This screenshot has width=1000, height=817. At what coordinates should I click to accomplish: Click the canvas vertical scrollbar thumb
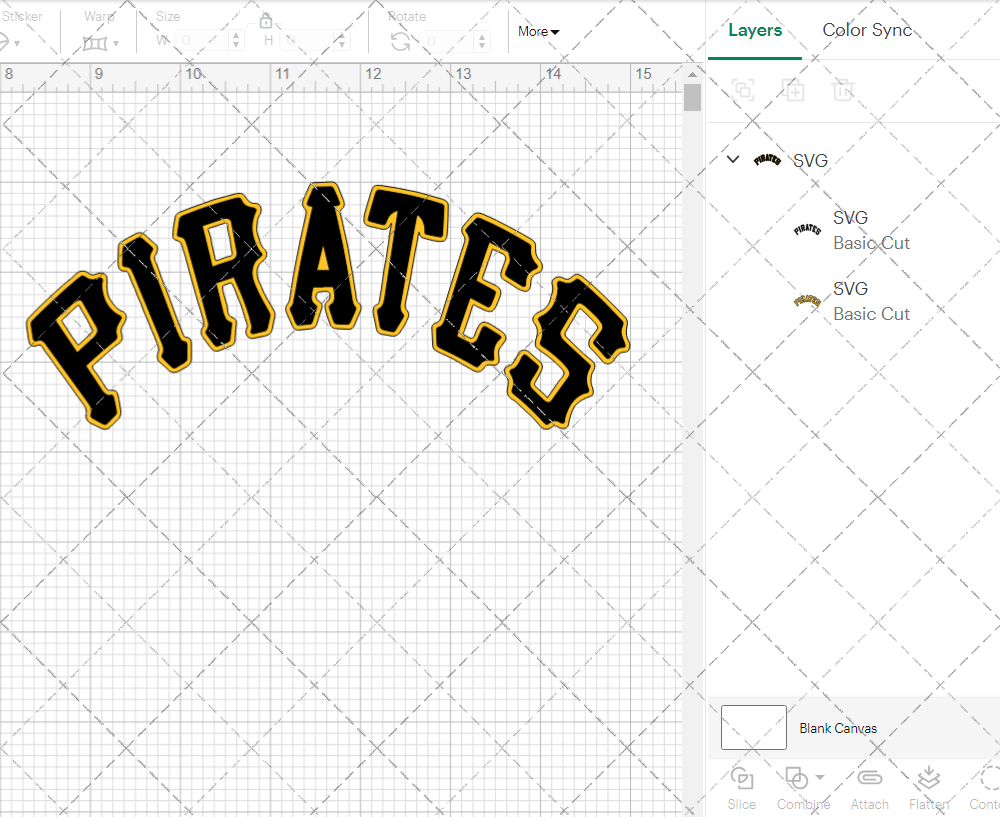pyautogui.click(x=692, y=98)
